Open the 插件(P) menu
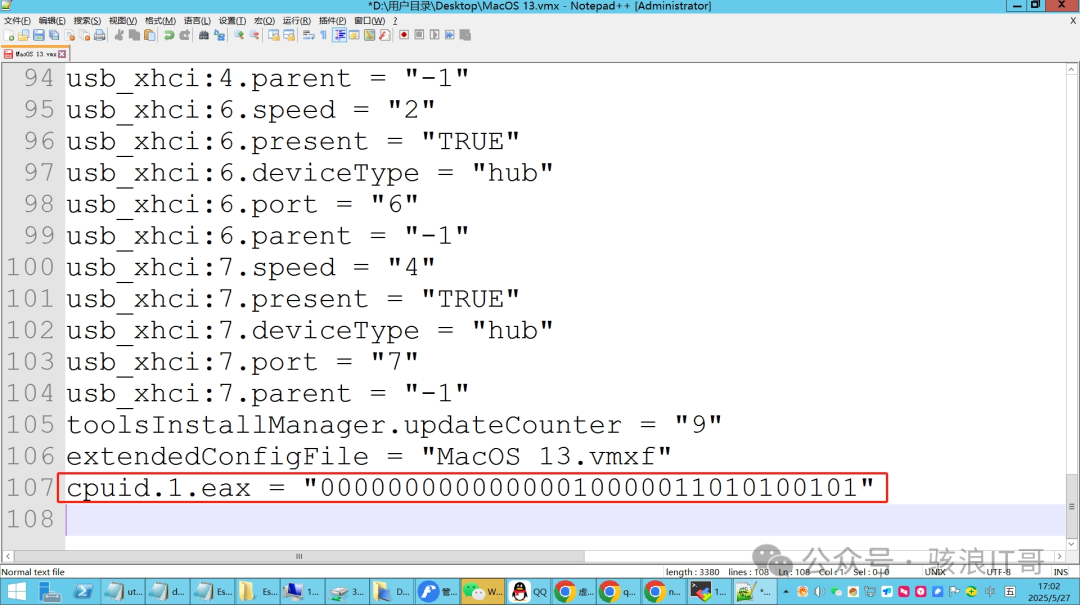This screenshot has width=1080, height=605. point(332,21)
